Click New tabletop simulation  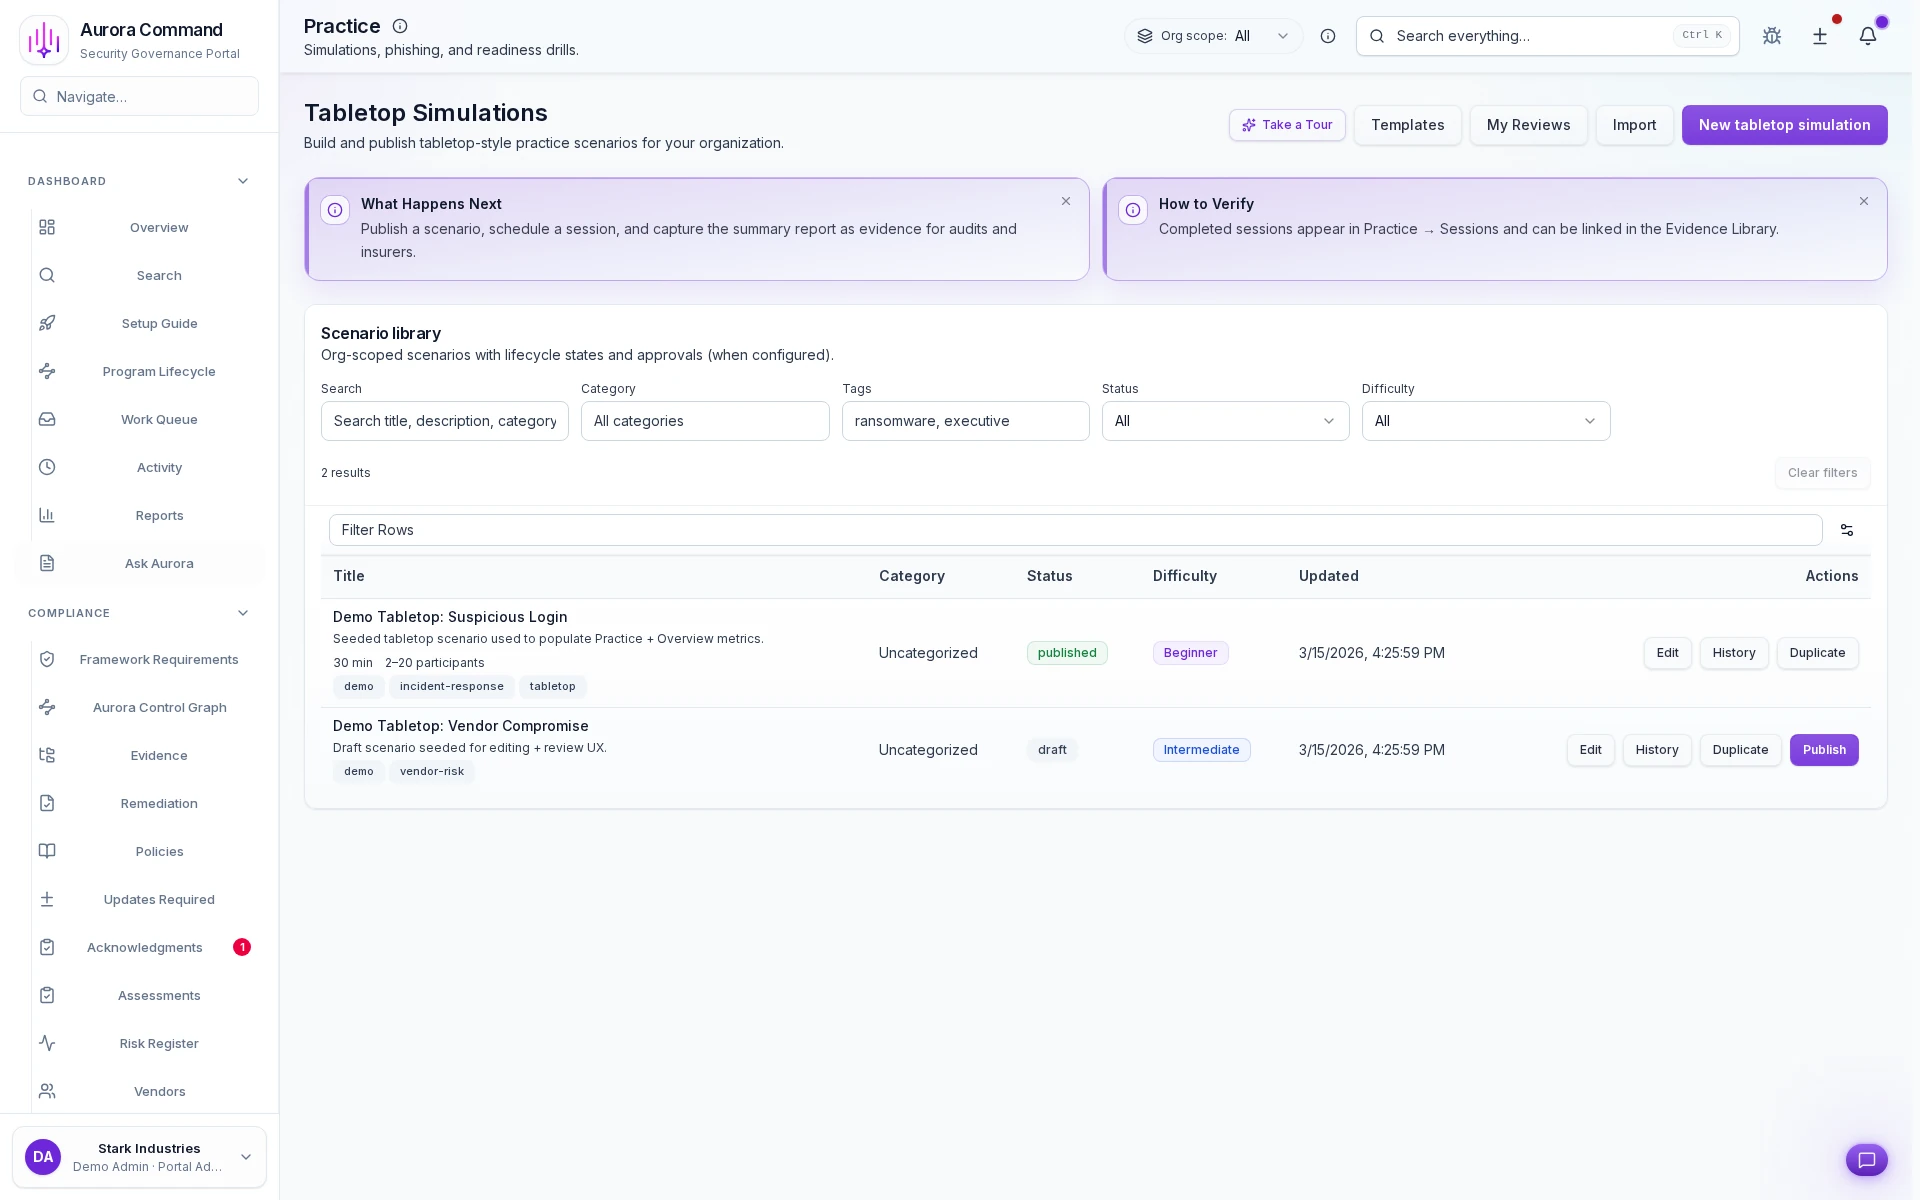pyautogui.click(x=1784, y=125)
